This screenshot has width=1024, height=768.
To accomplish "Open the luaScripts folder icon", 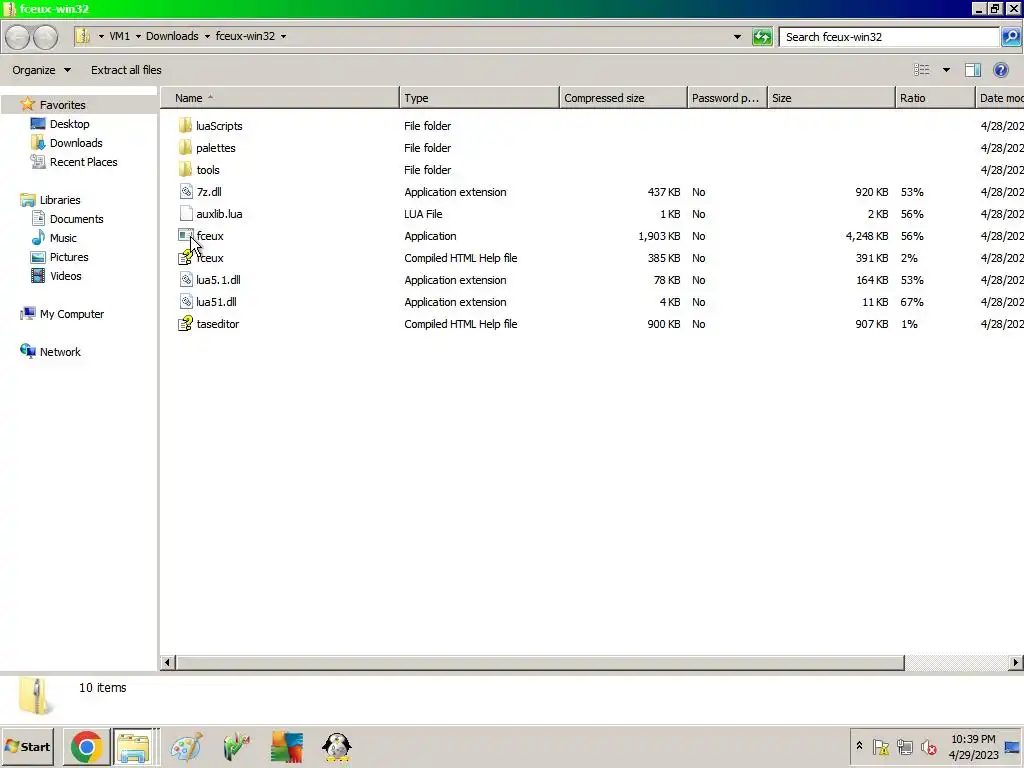I will (x=185, y=125).
